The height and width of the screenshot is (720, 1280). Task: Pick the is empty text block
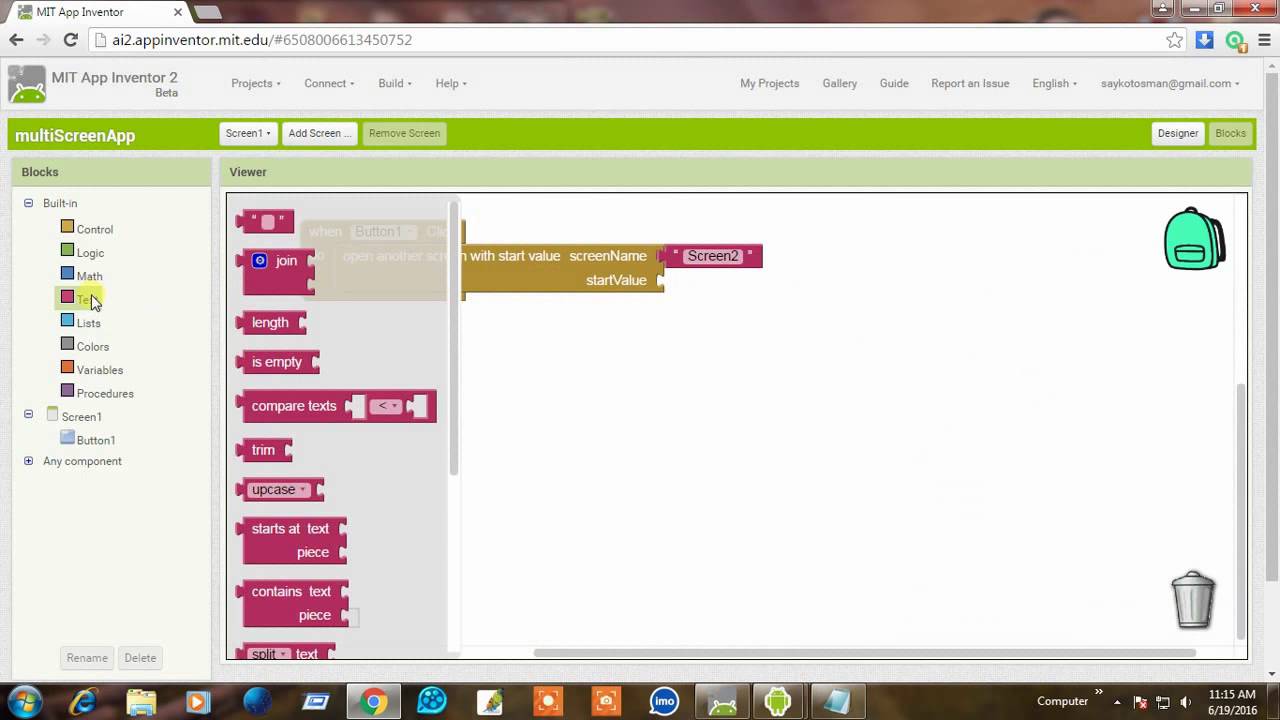[278, 362]
